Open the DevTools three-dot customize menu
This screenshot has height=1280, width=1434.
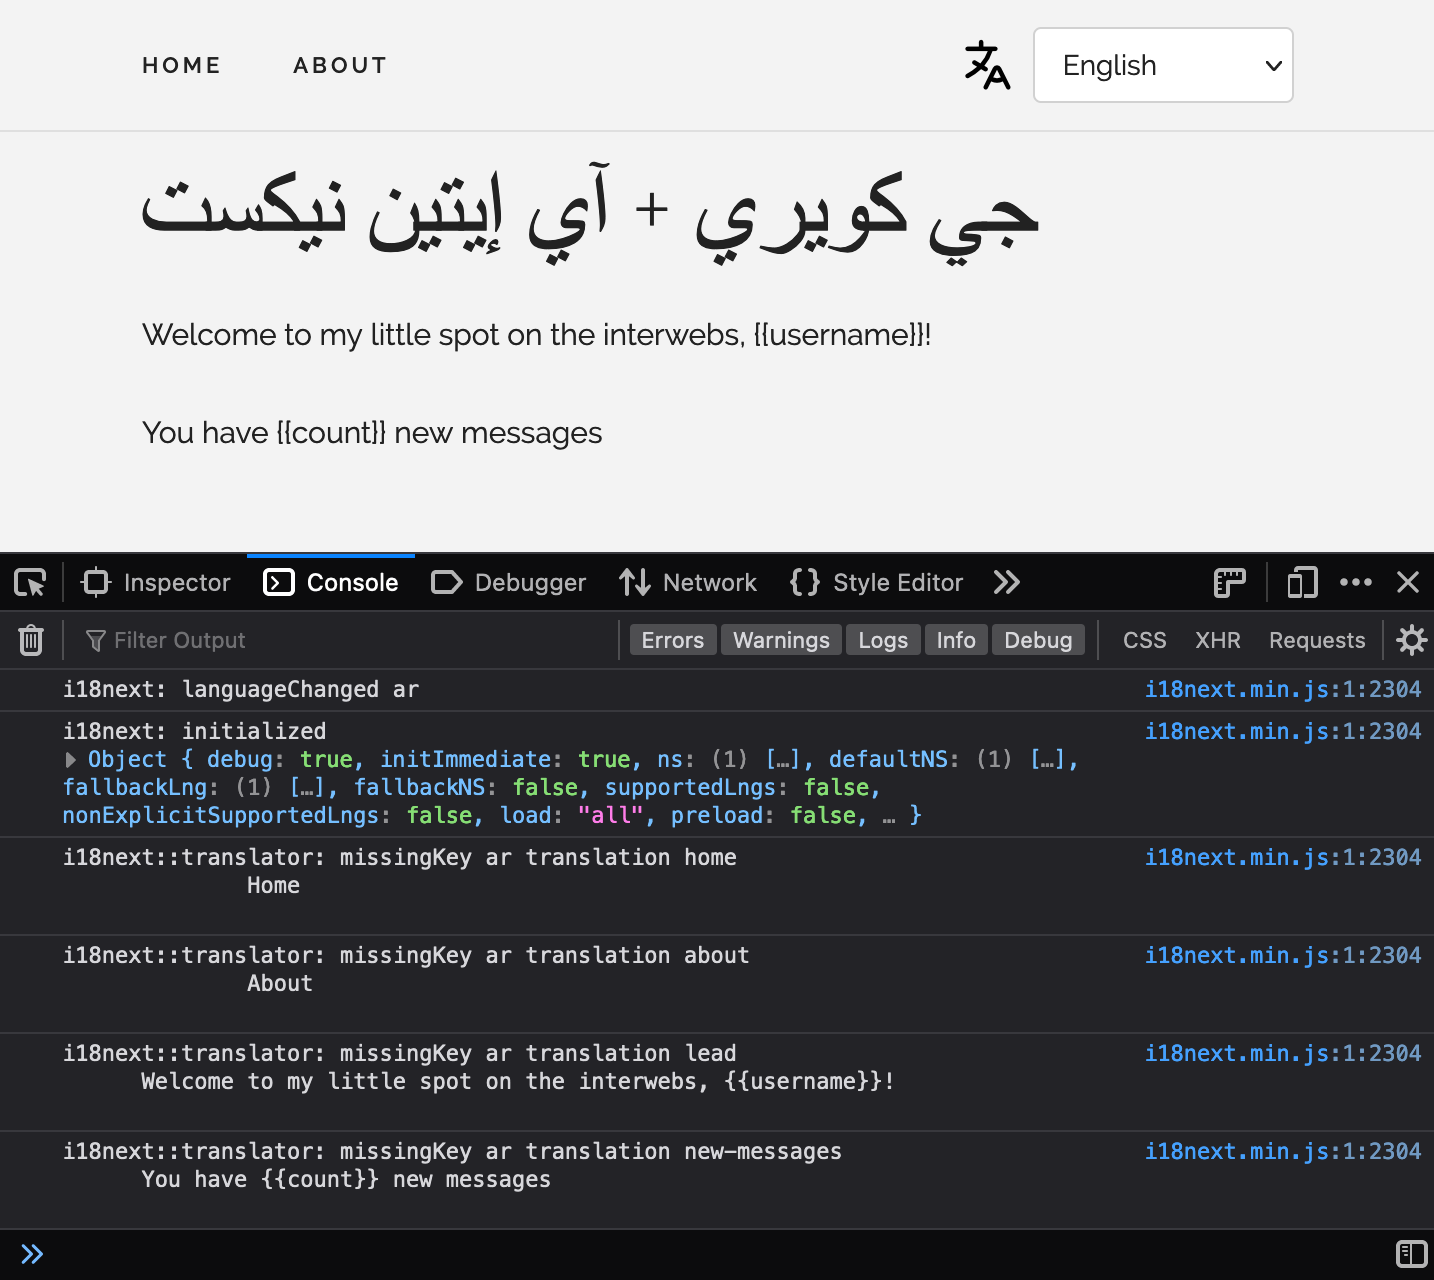click(1356, 582)
